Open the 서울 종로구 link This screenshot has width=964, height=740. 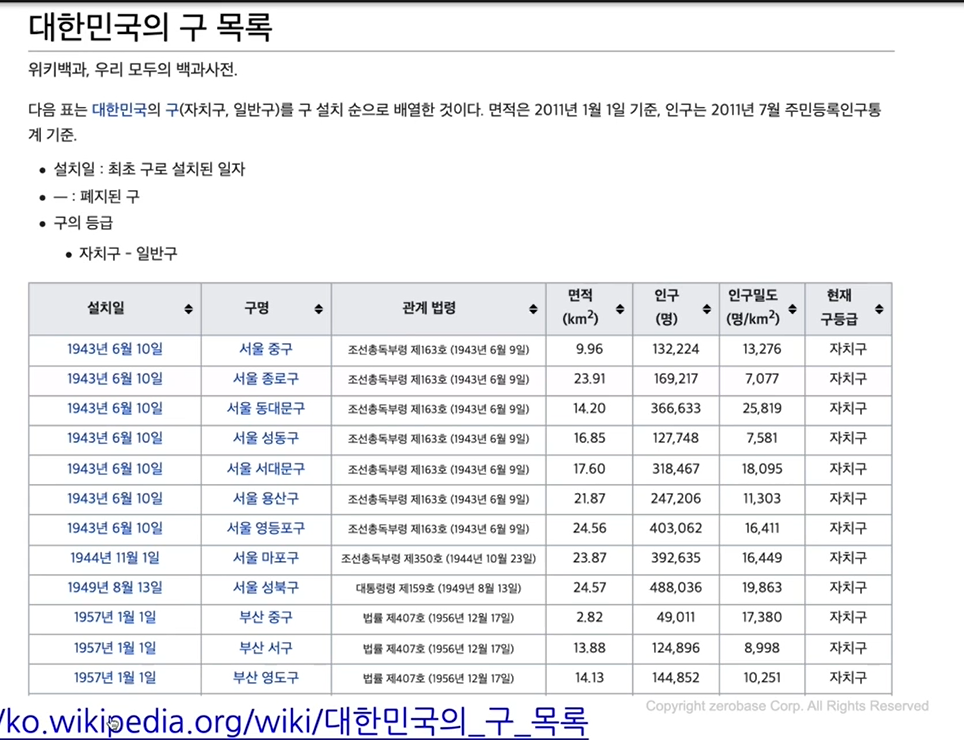(266, 379)
